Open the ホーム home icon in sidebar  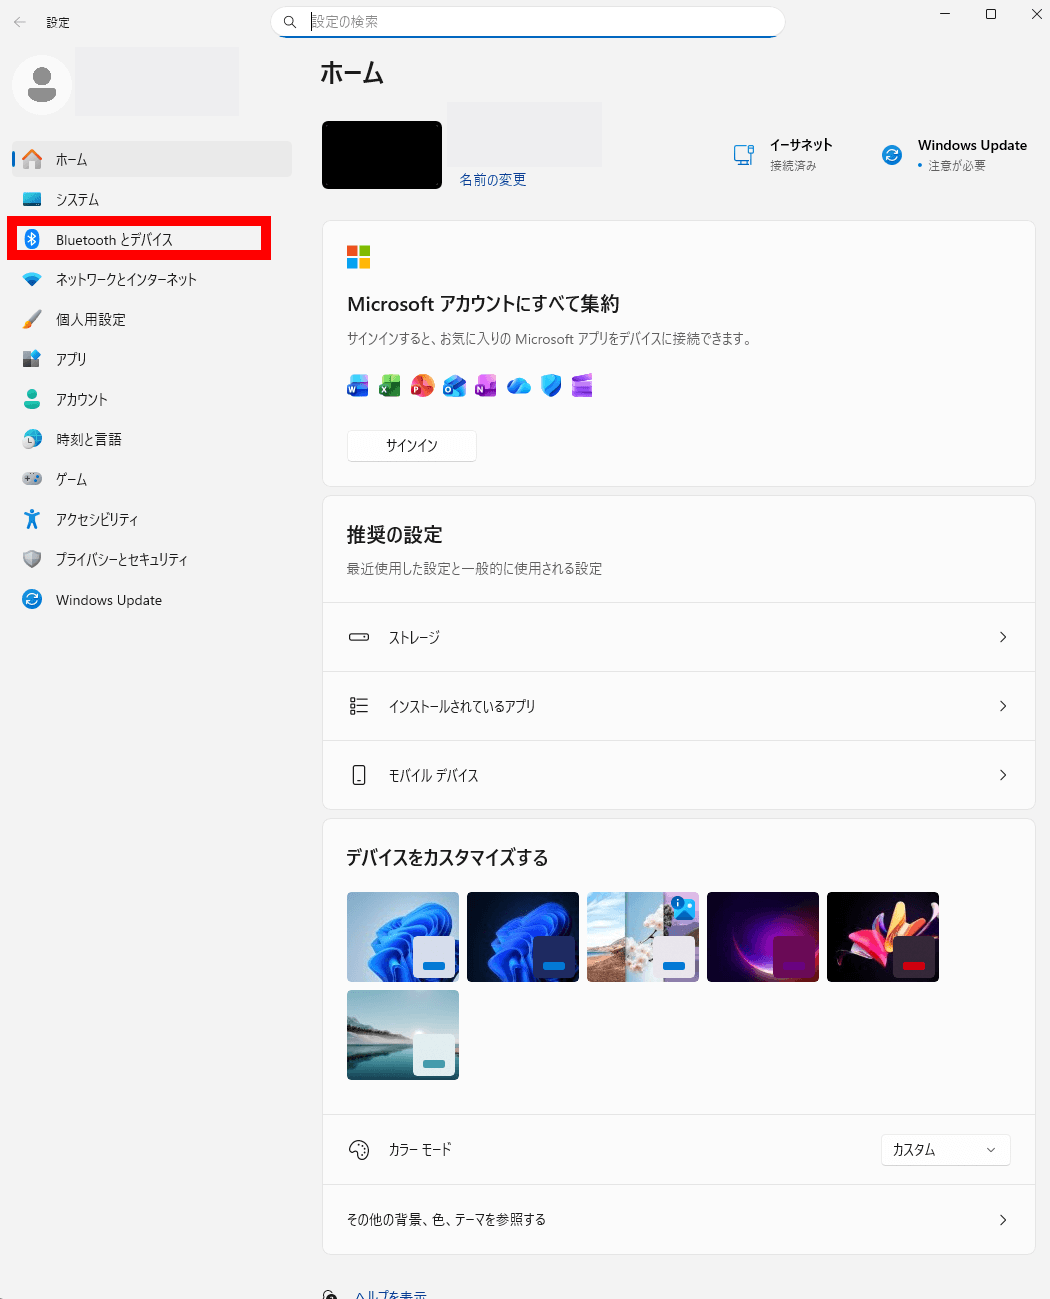(x=32, y=159)
